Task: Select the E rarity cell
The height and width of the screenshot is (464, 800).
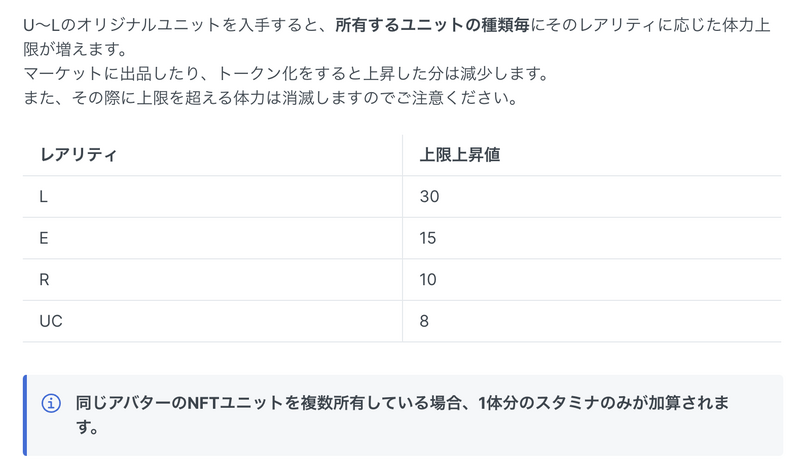Action: click(x=43, y=238)
